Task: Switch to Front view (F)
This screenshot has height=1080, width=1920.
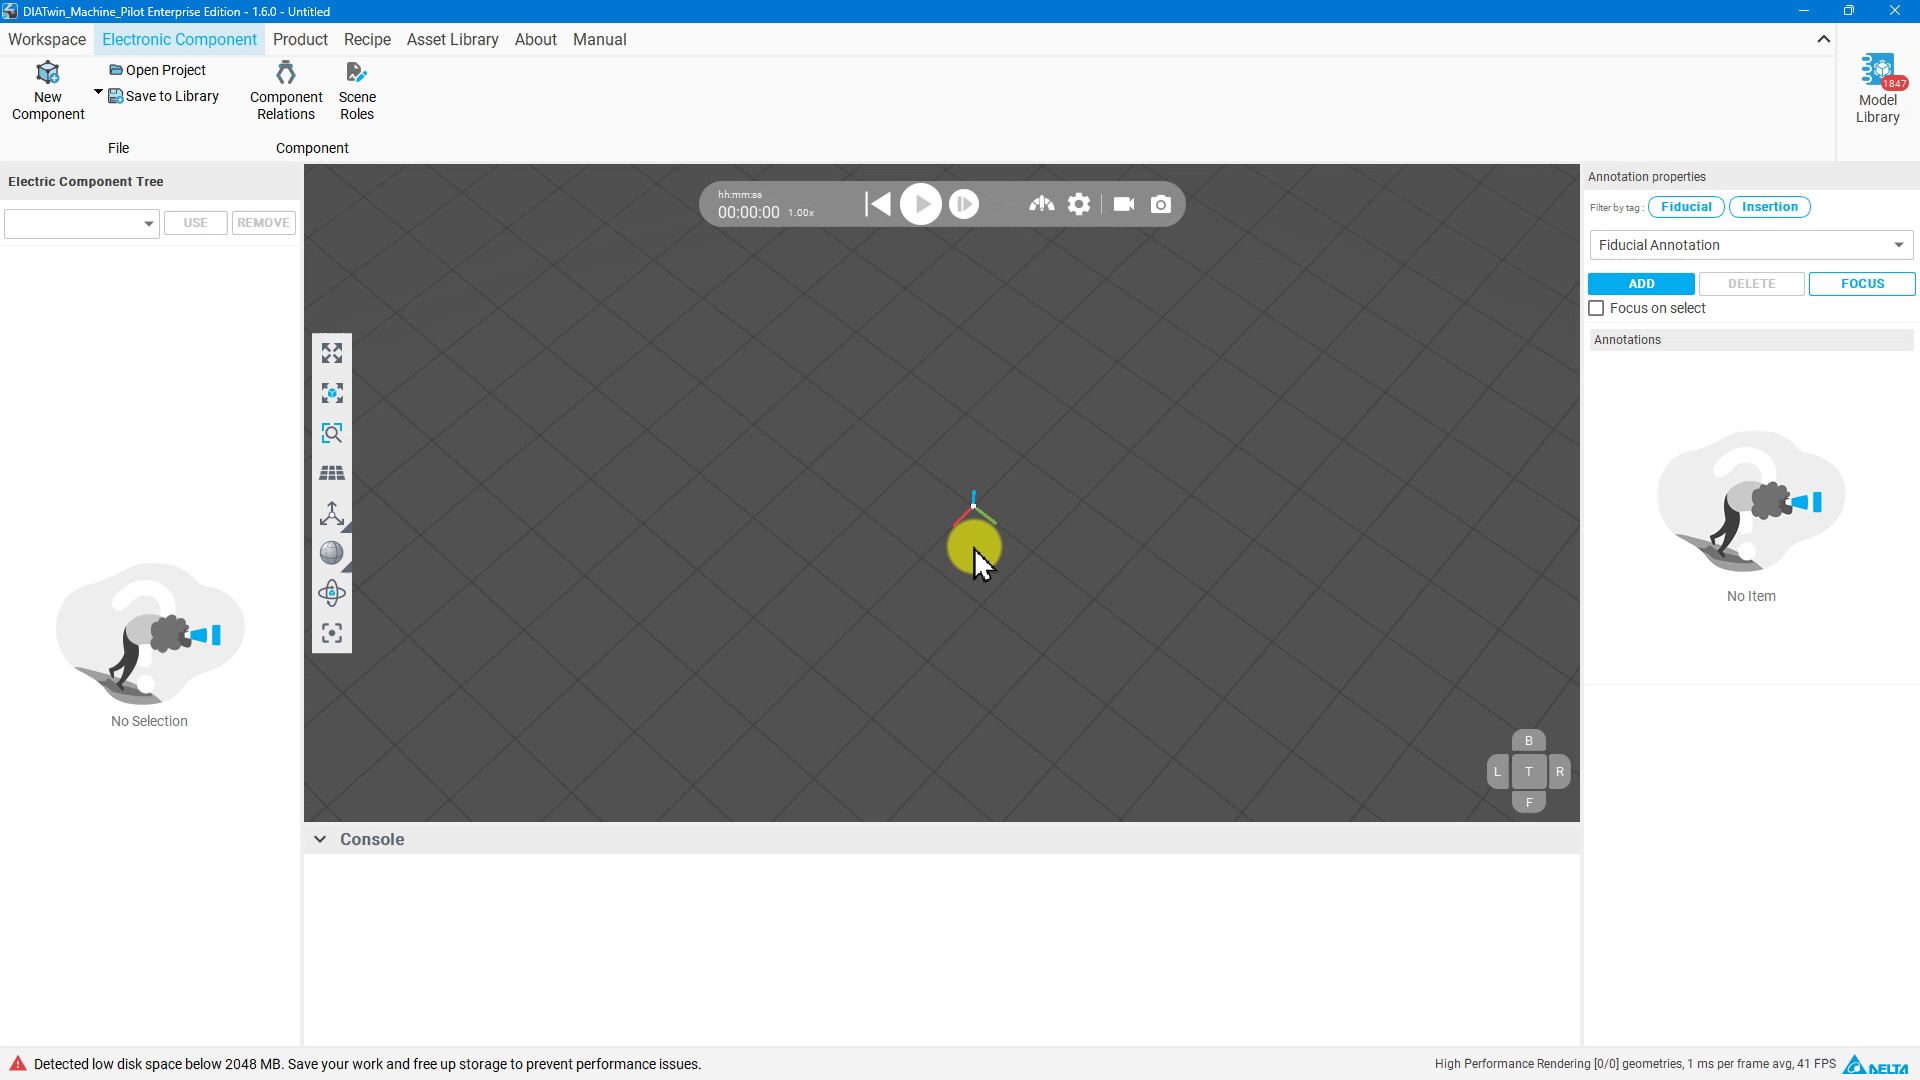Action: click(x=1528, y=802)
